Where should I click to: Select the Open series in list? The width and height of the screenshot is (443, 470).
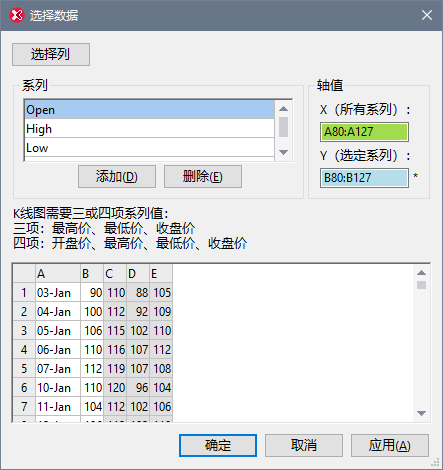pyautogui.click(x=150, y=110)
